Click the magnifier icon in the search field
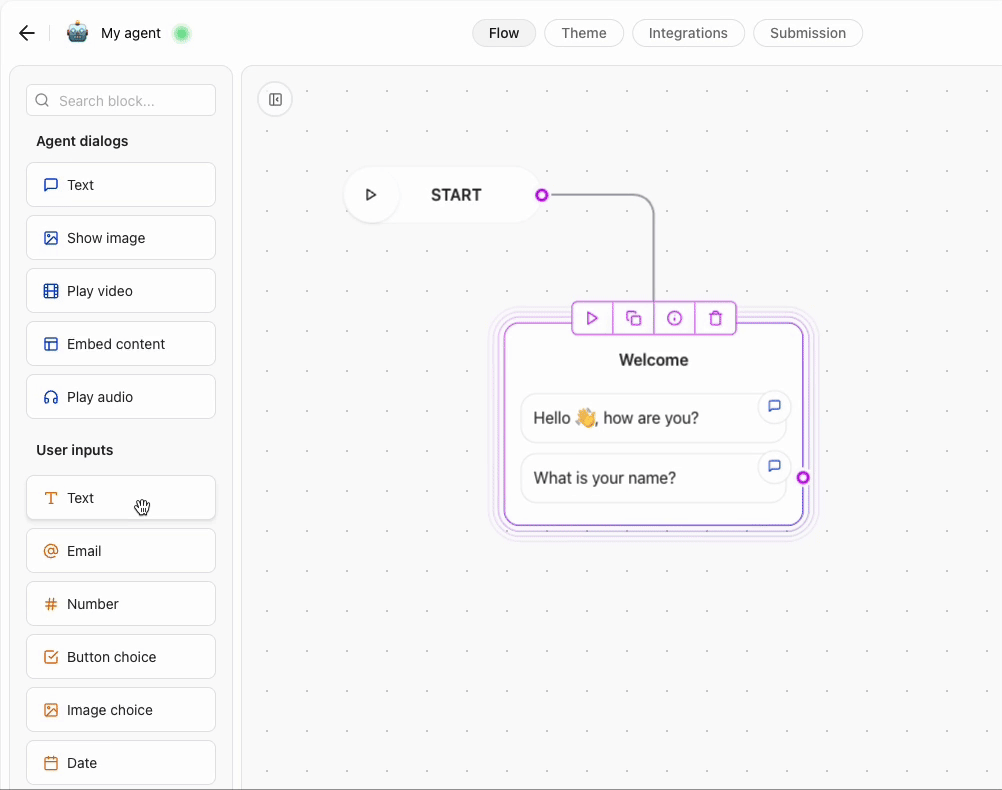 pos(41,100)
